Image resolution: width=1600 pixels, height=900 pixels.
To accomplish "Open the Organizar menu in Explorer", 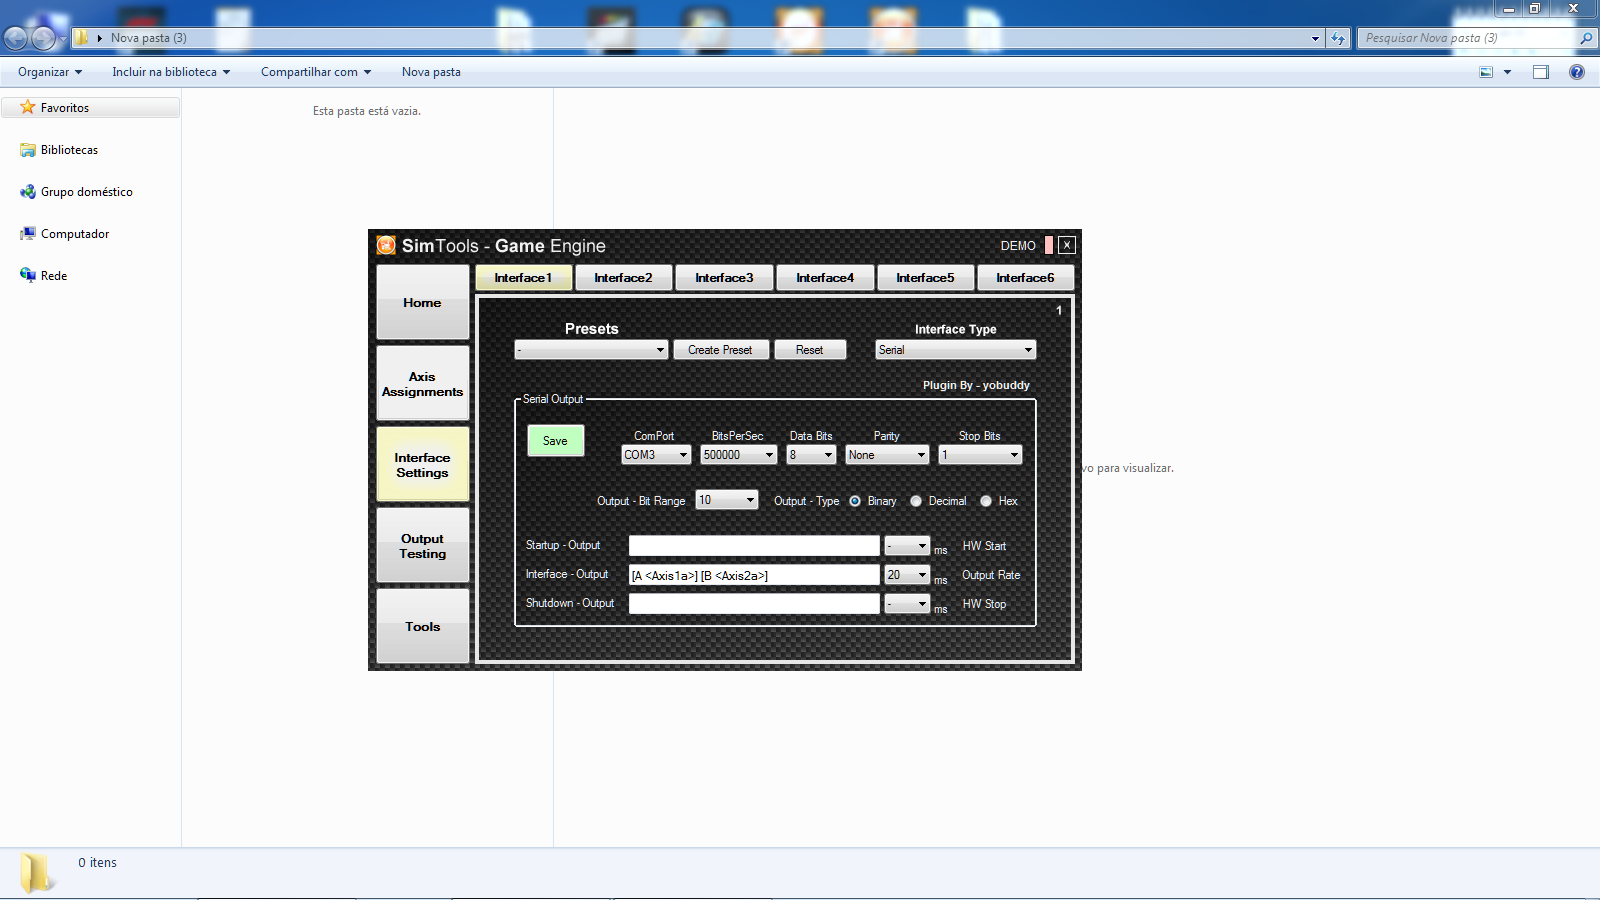I will click(50, 72).
